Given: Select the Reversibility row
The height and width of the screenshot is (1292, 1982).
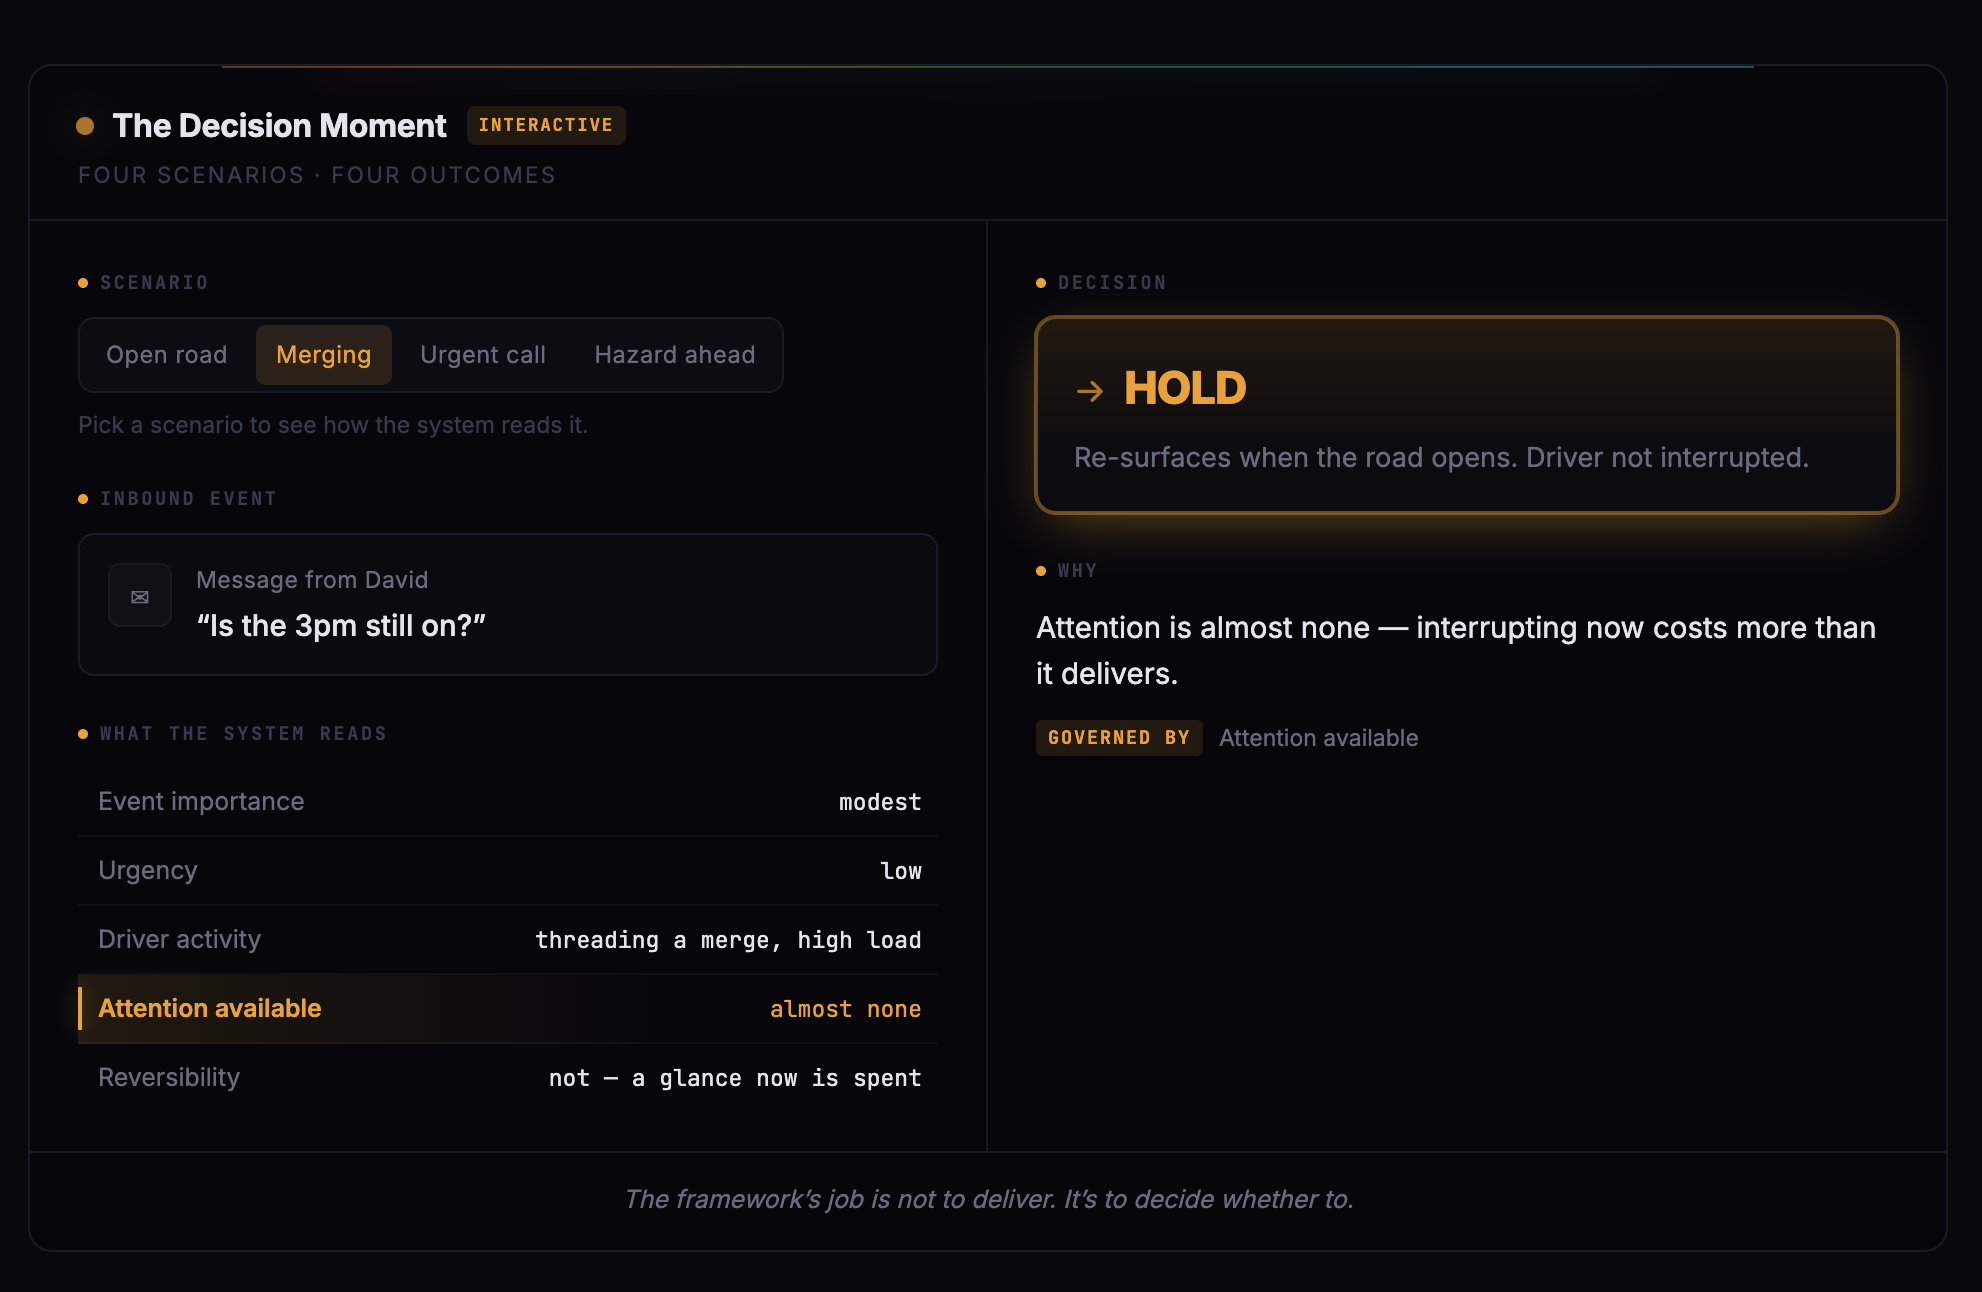Looking at the screenshot, I should [x=508, y=1078].
